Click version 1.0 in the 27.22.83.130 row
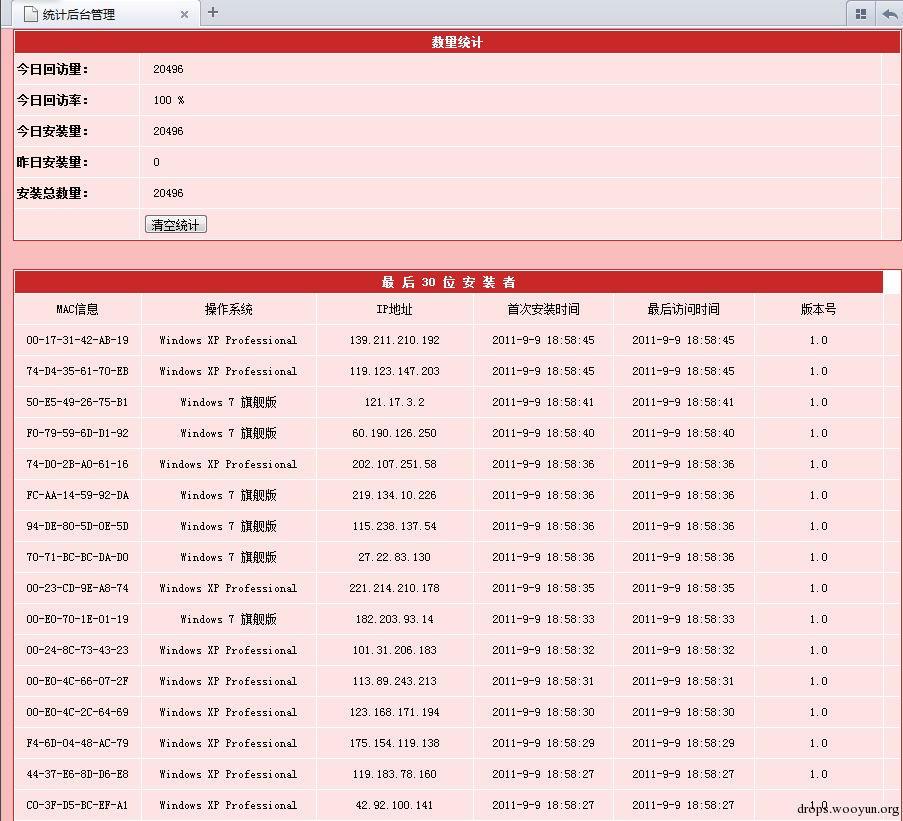This screenshot has width=903, height=821. pyautogui.click(x=818, y=557)
